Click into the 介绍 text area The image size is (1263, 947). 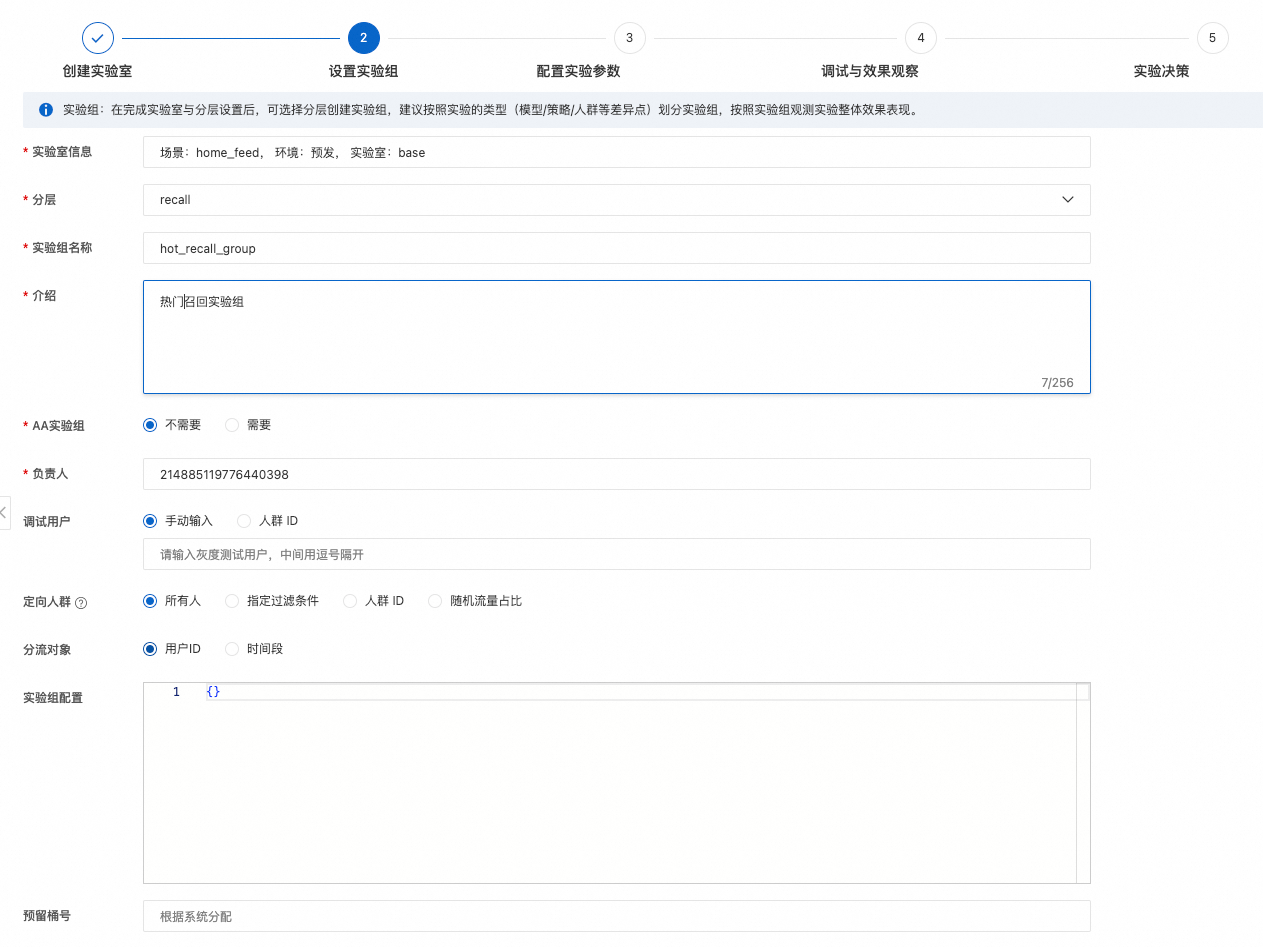tap(616, 337)
